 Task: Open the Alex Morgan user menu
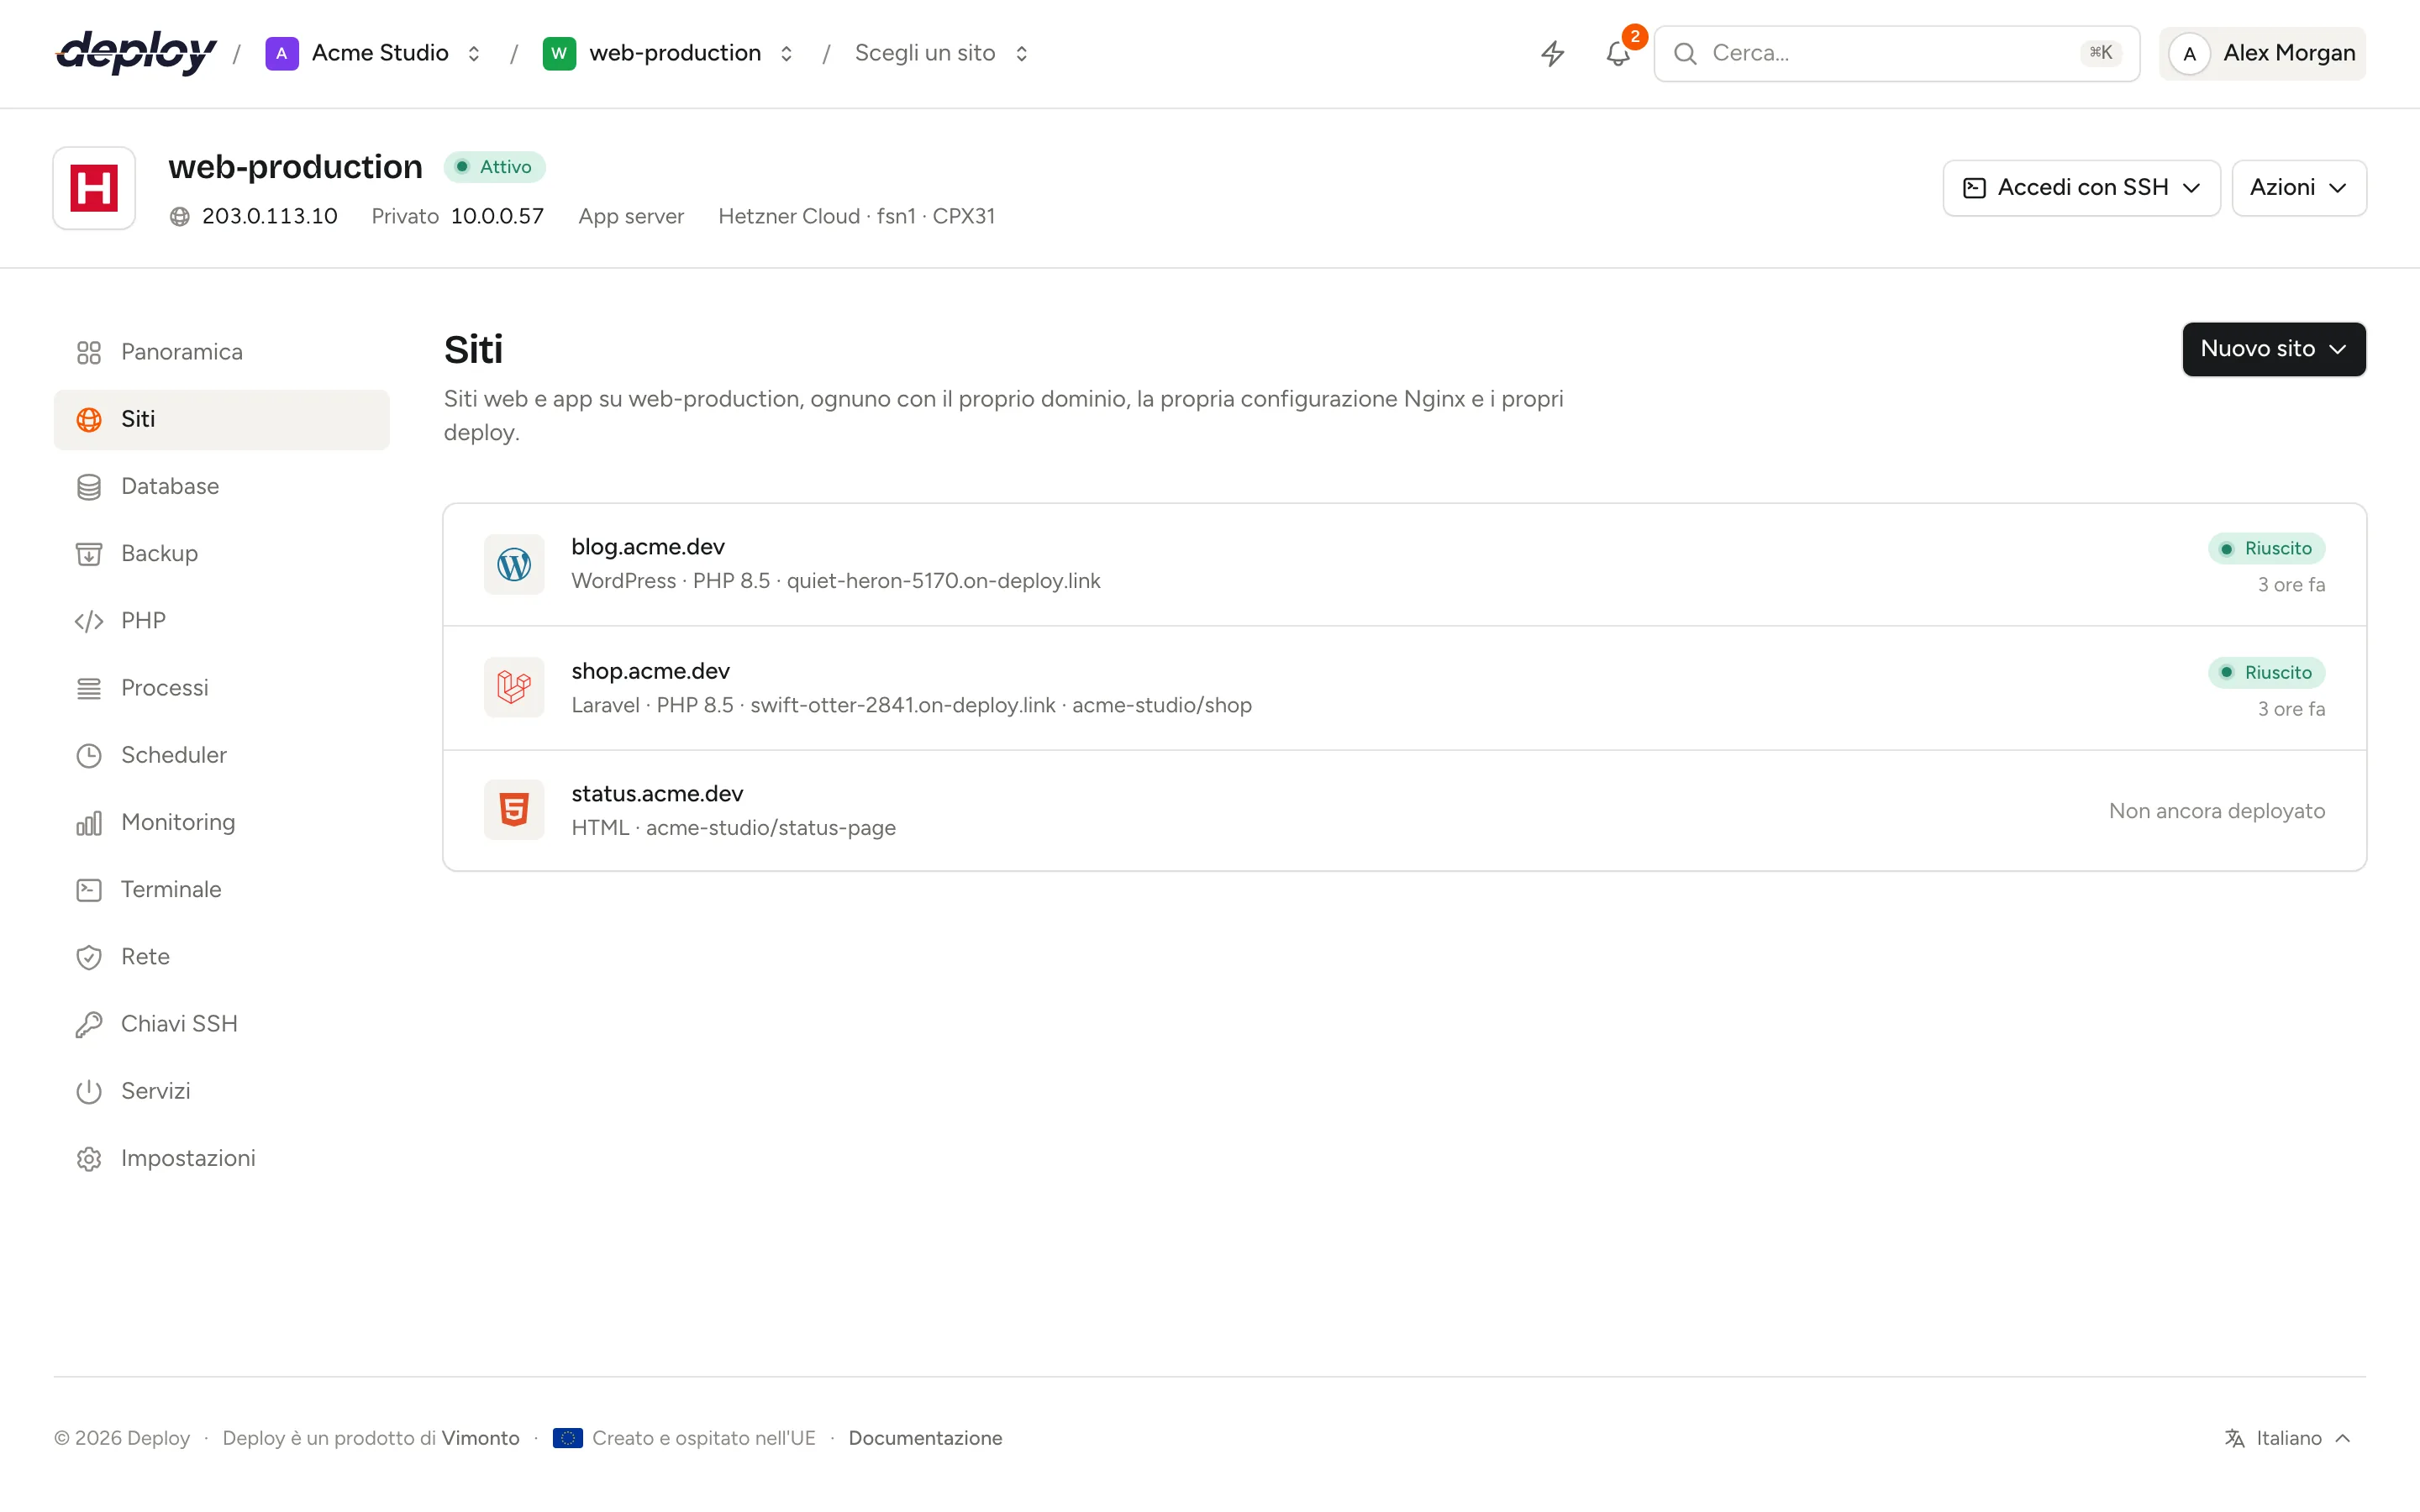[2262, 53]
